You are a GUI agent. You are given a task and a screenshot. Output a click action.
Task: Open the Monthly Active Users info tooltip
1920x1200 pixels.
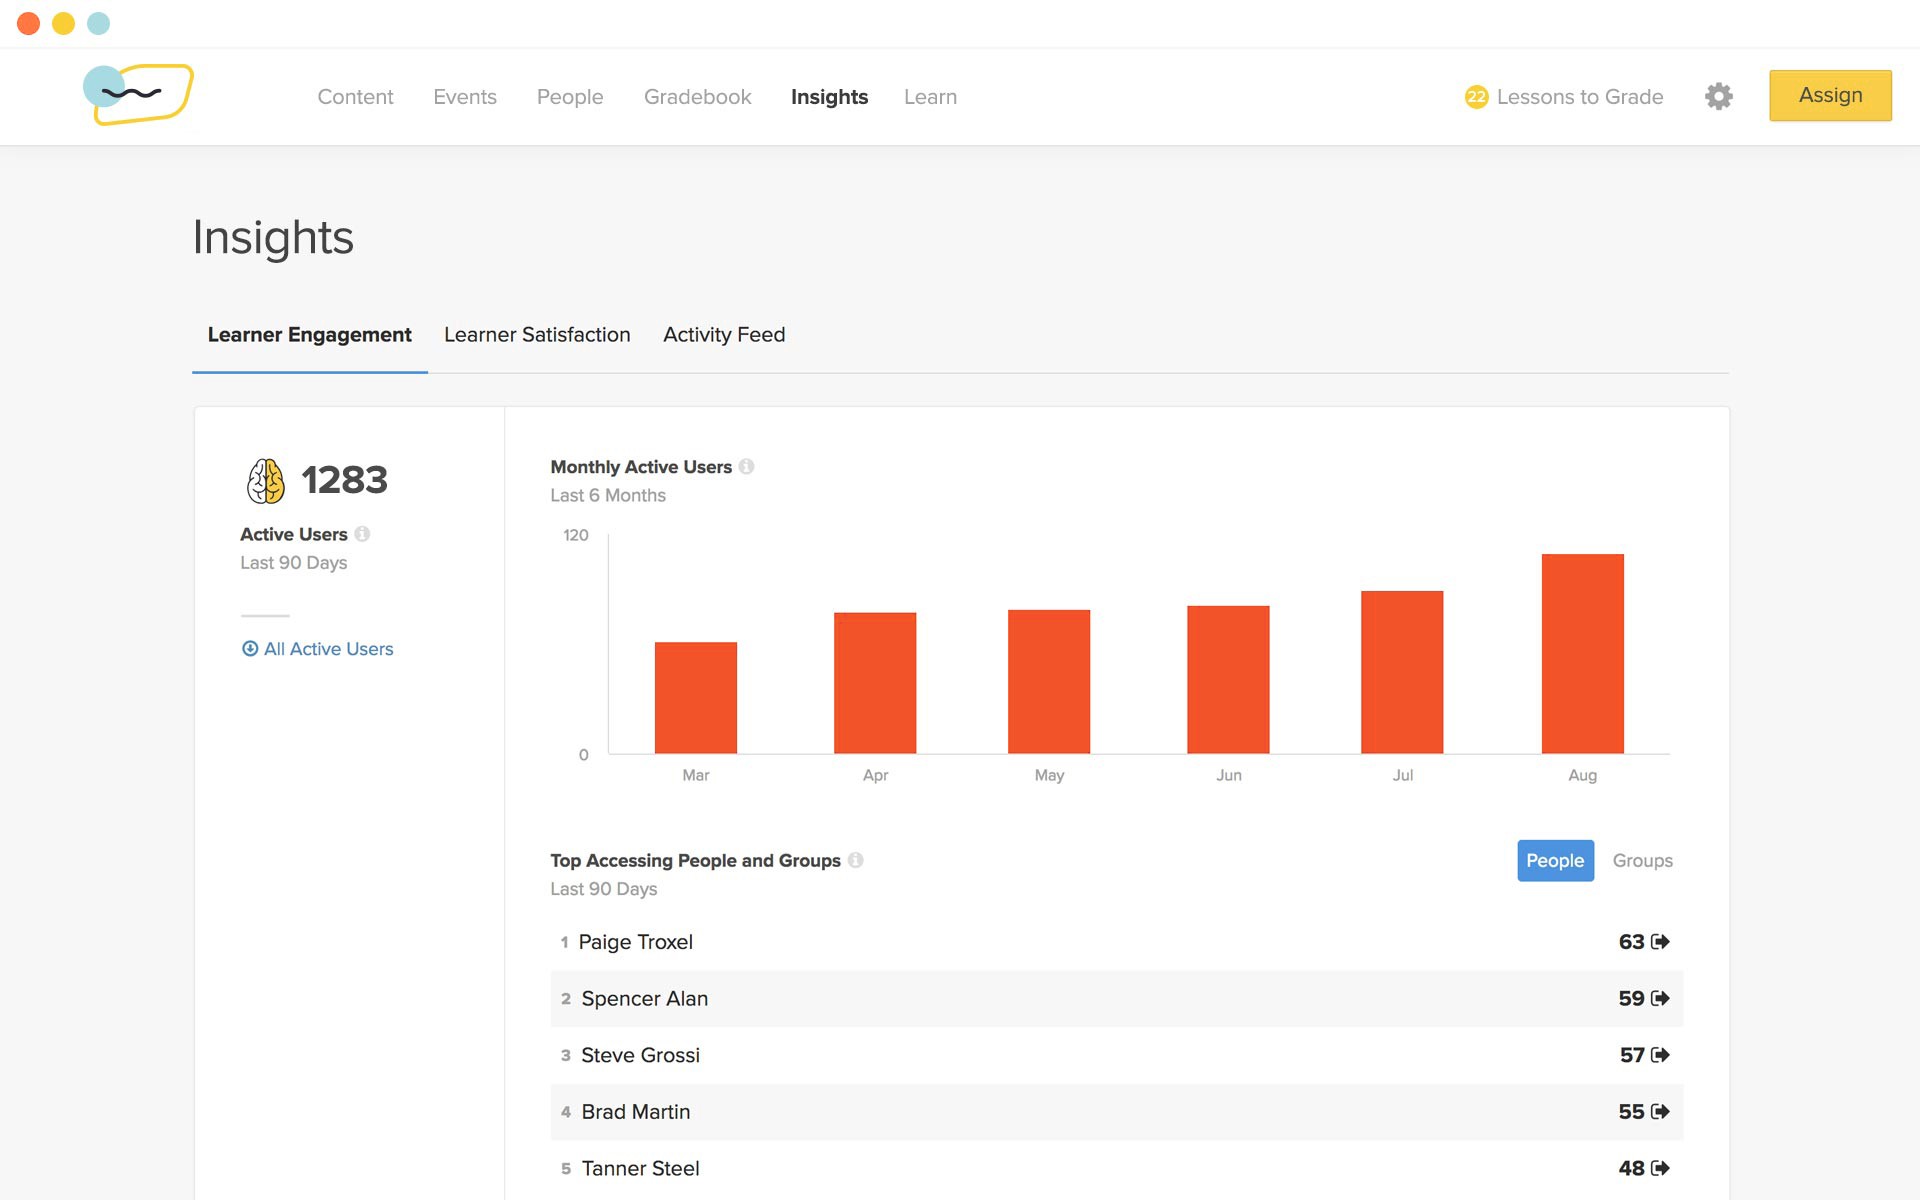coord(748,466)
